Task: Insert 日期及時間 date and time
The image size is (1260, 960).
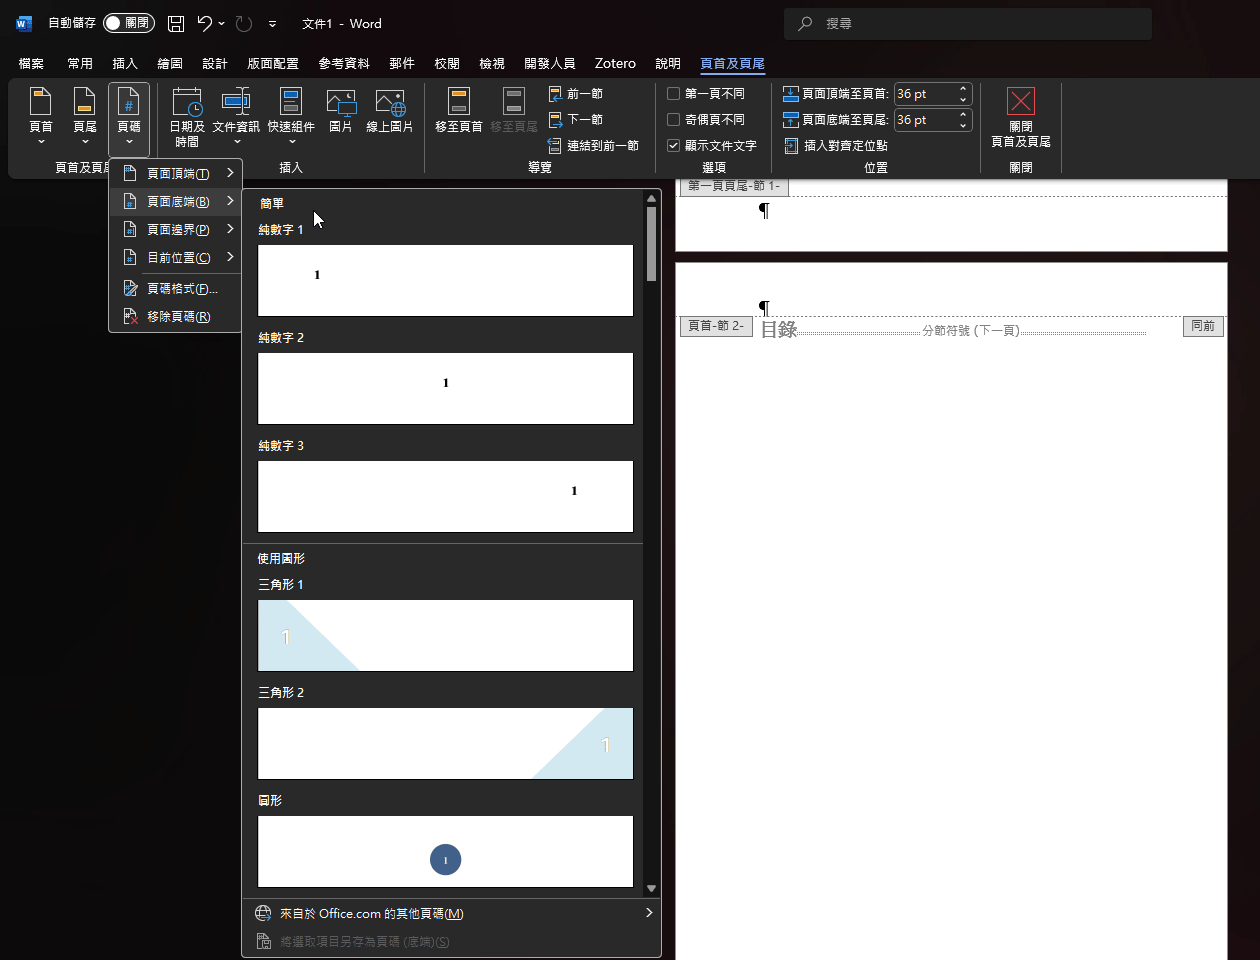Action: click(187, 117)
